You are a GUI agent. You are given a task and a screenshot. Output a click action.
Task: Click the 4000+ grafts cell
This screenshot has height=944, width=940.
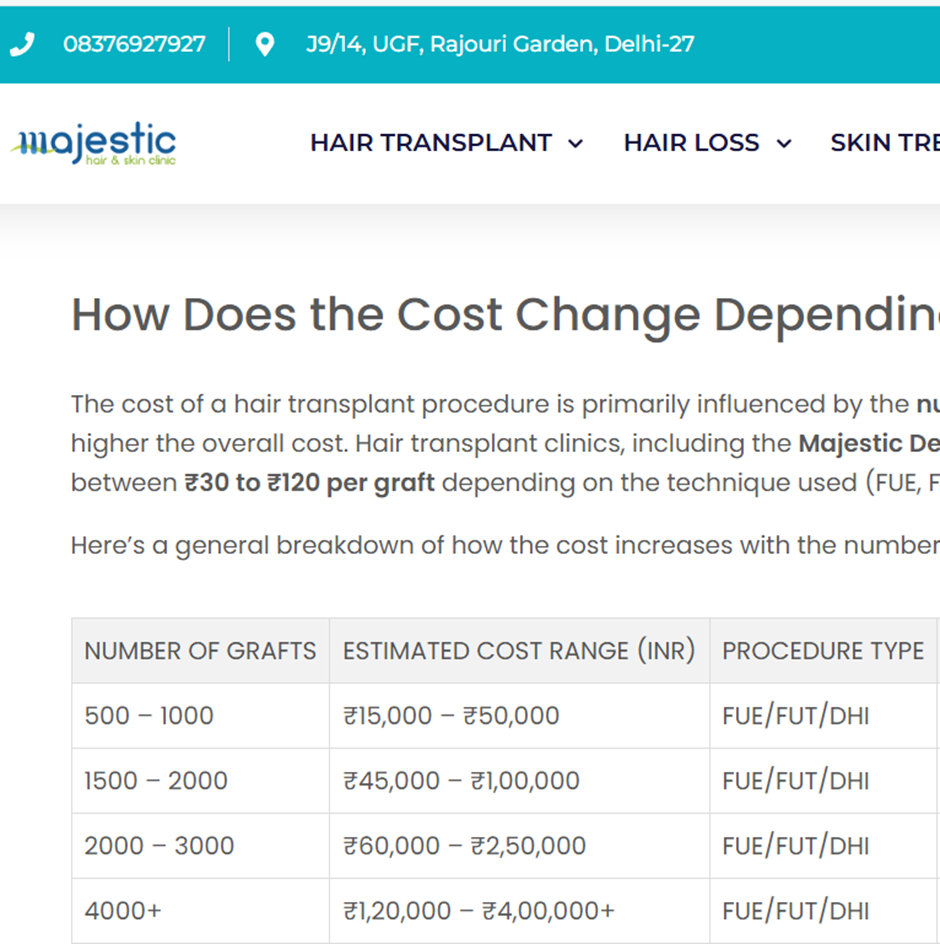[123, 911]
